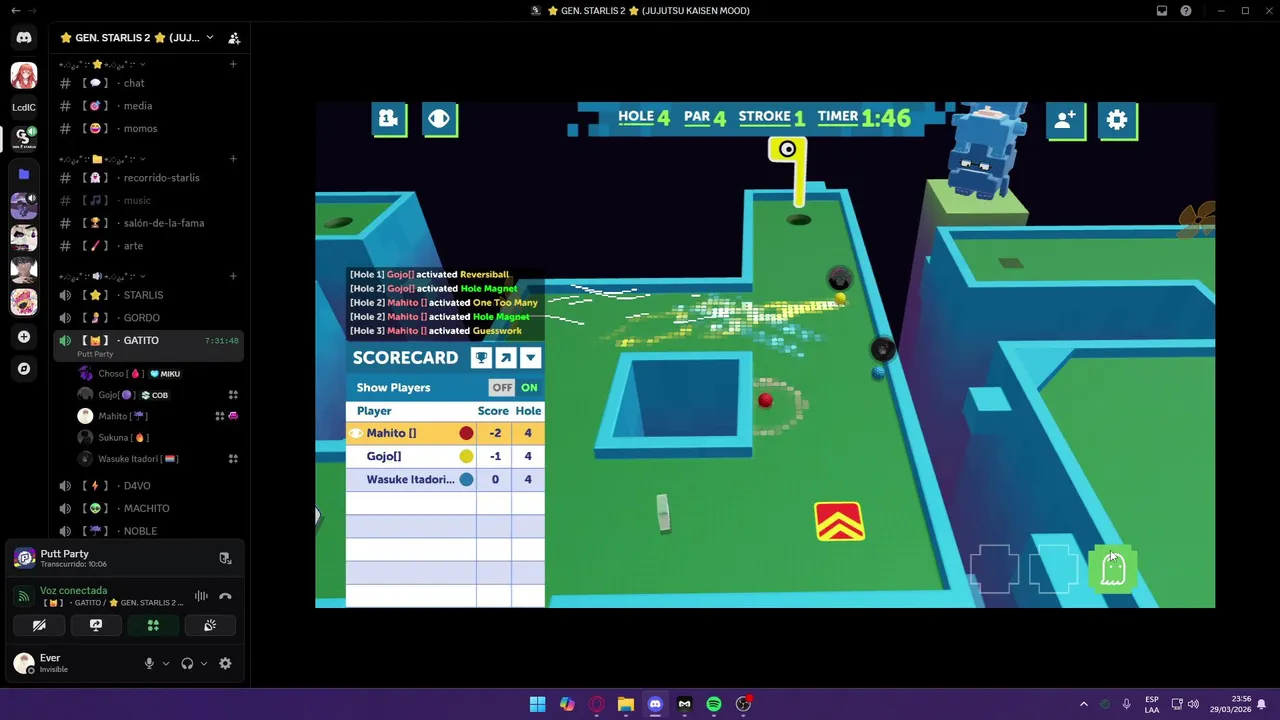This screenshot has width=1280, height=720.
Task: Add a channel to the first category
Action: [233, 64]
